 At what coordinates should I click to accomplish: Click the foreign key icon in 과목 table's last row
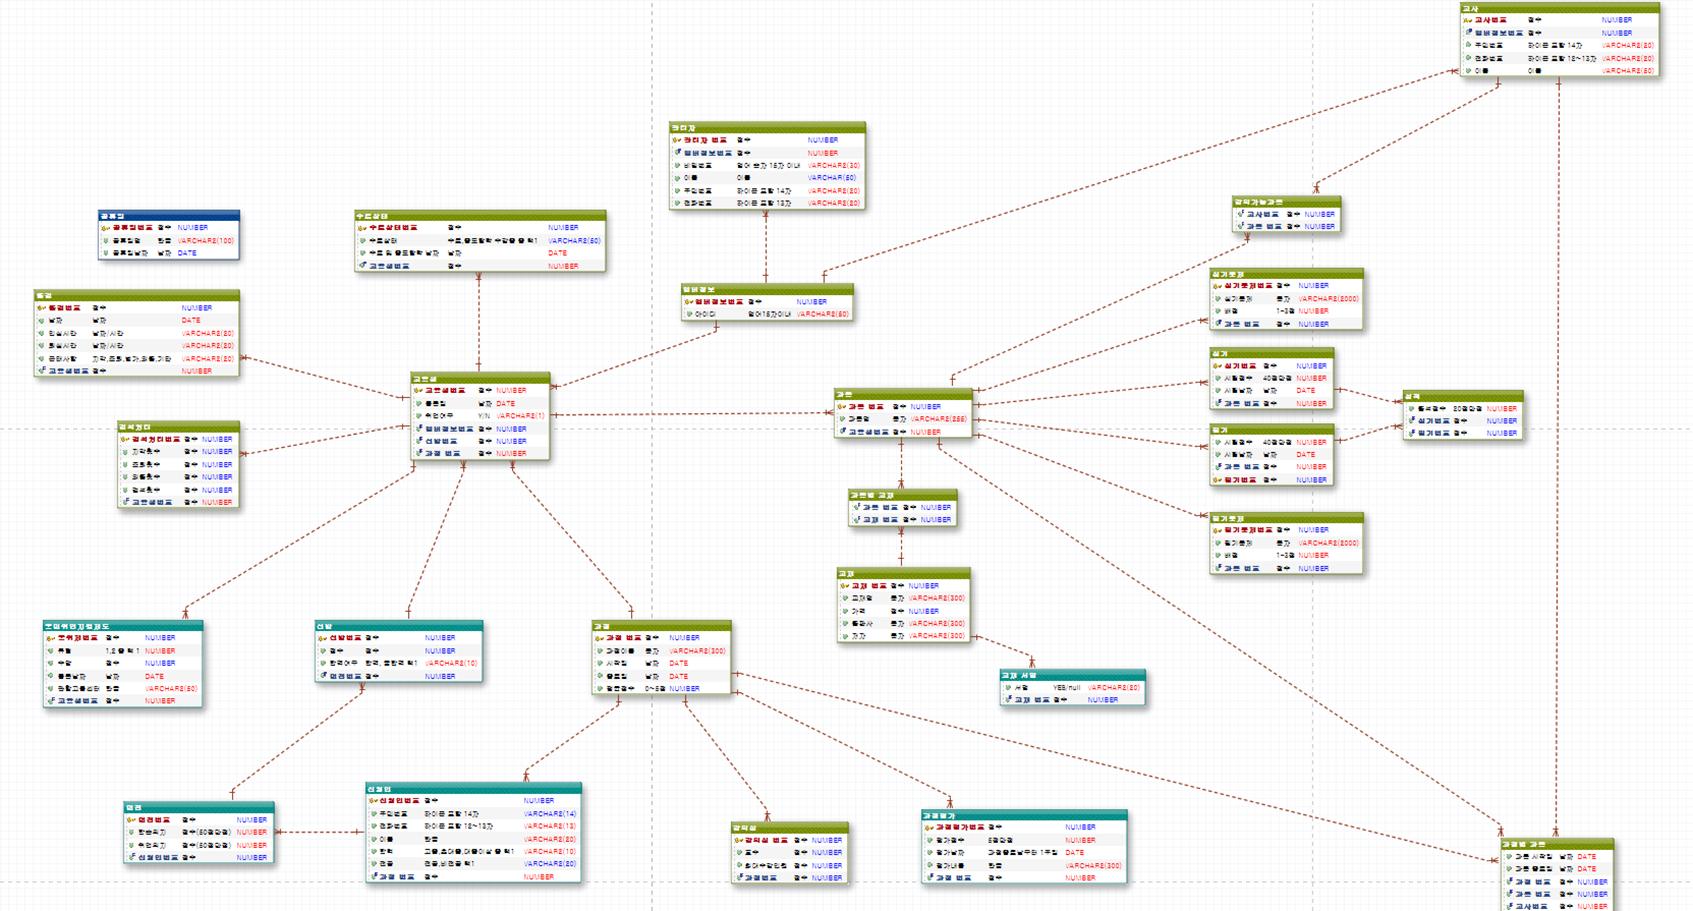click(844, 432)
